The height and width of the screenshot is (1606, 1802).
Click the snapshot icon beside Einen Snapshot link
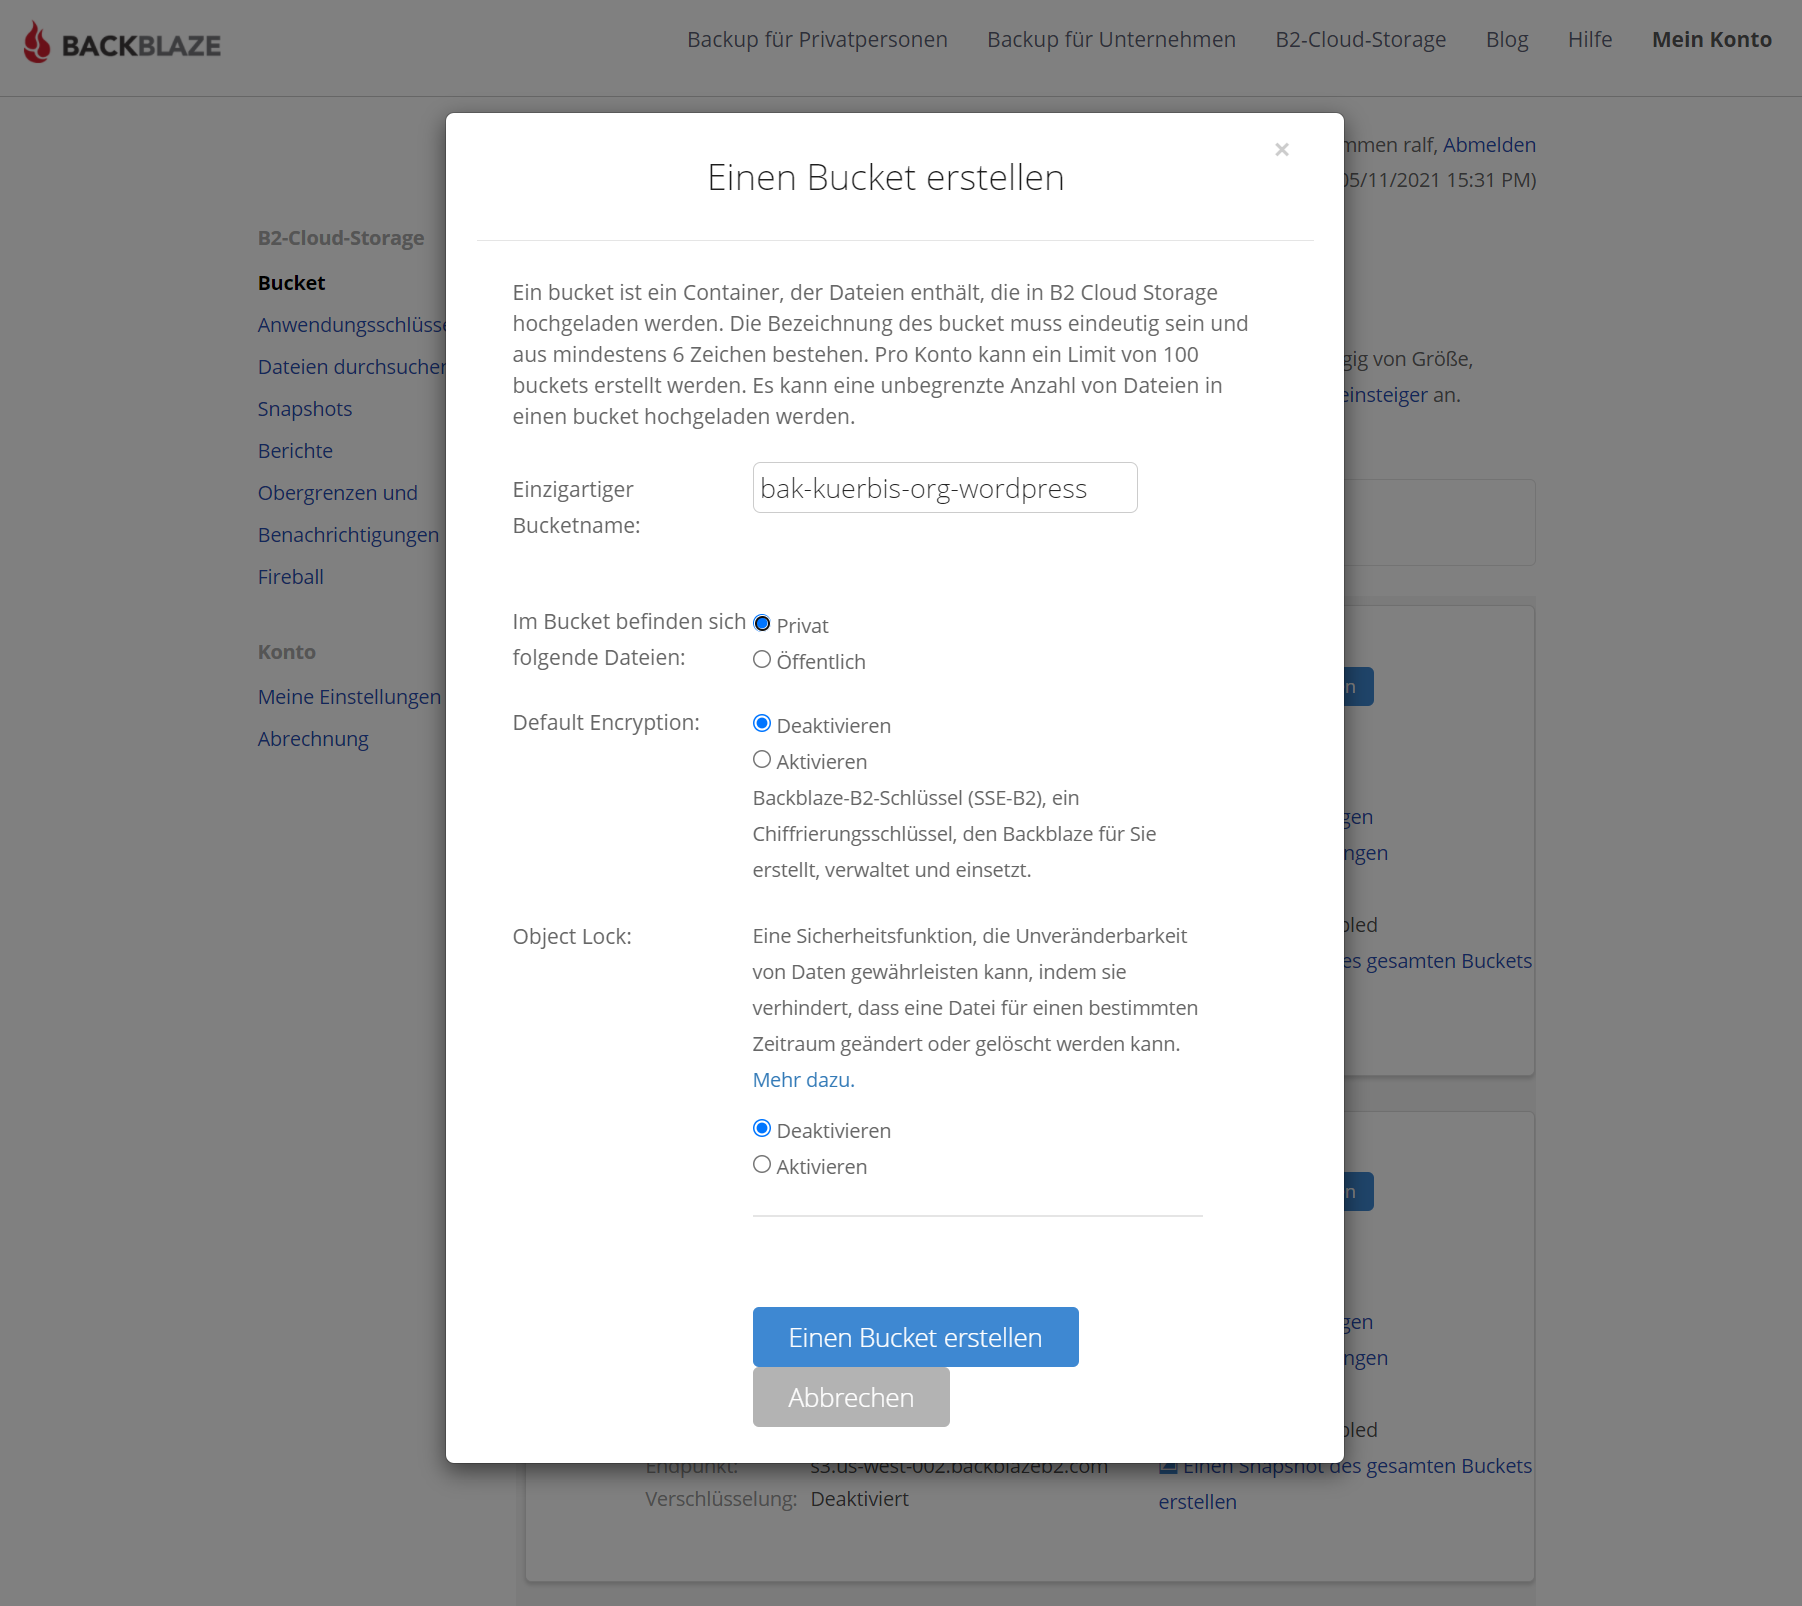tap(1167, 1467)
